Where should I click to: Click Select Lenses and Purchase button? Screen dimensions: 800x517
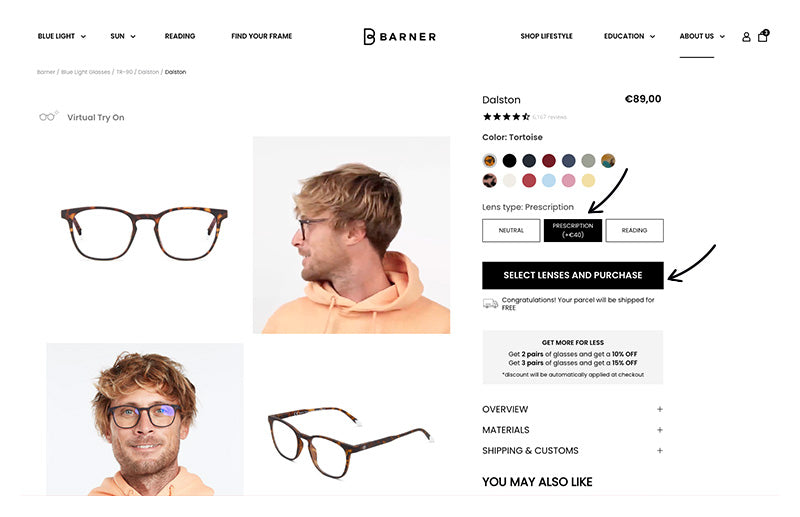coord(572,276)
